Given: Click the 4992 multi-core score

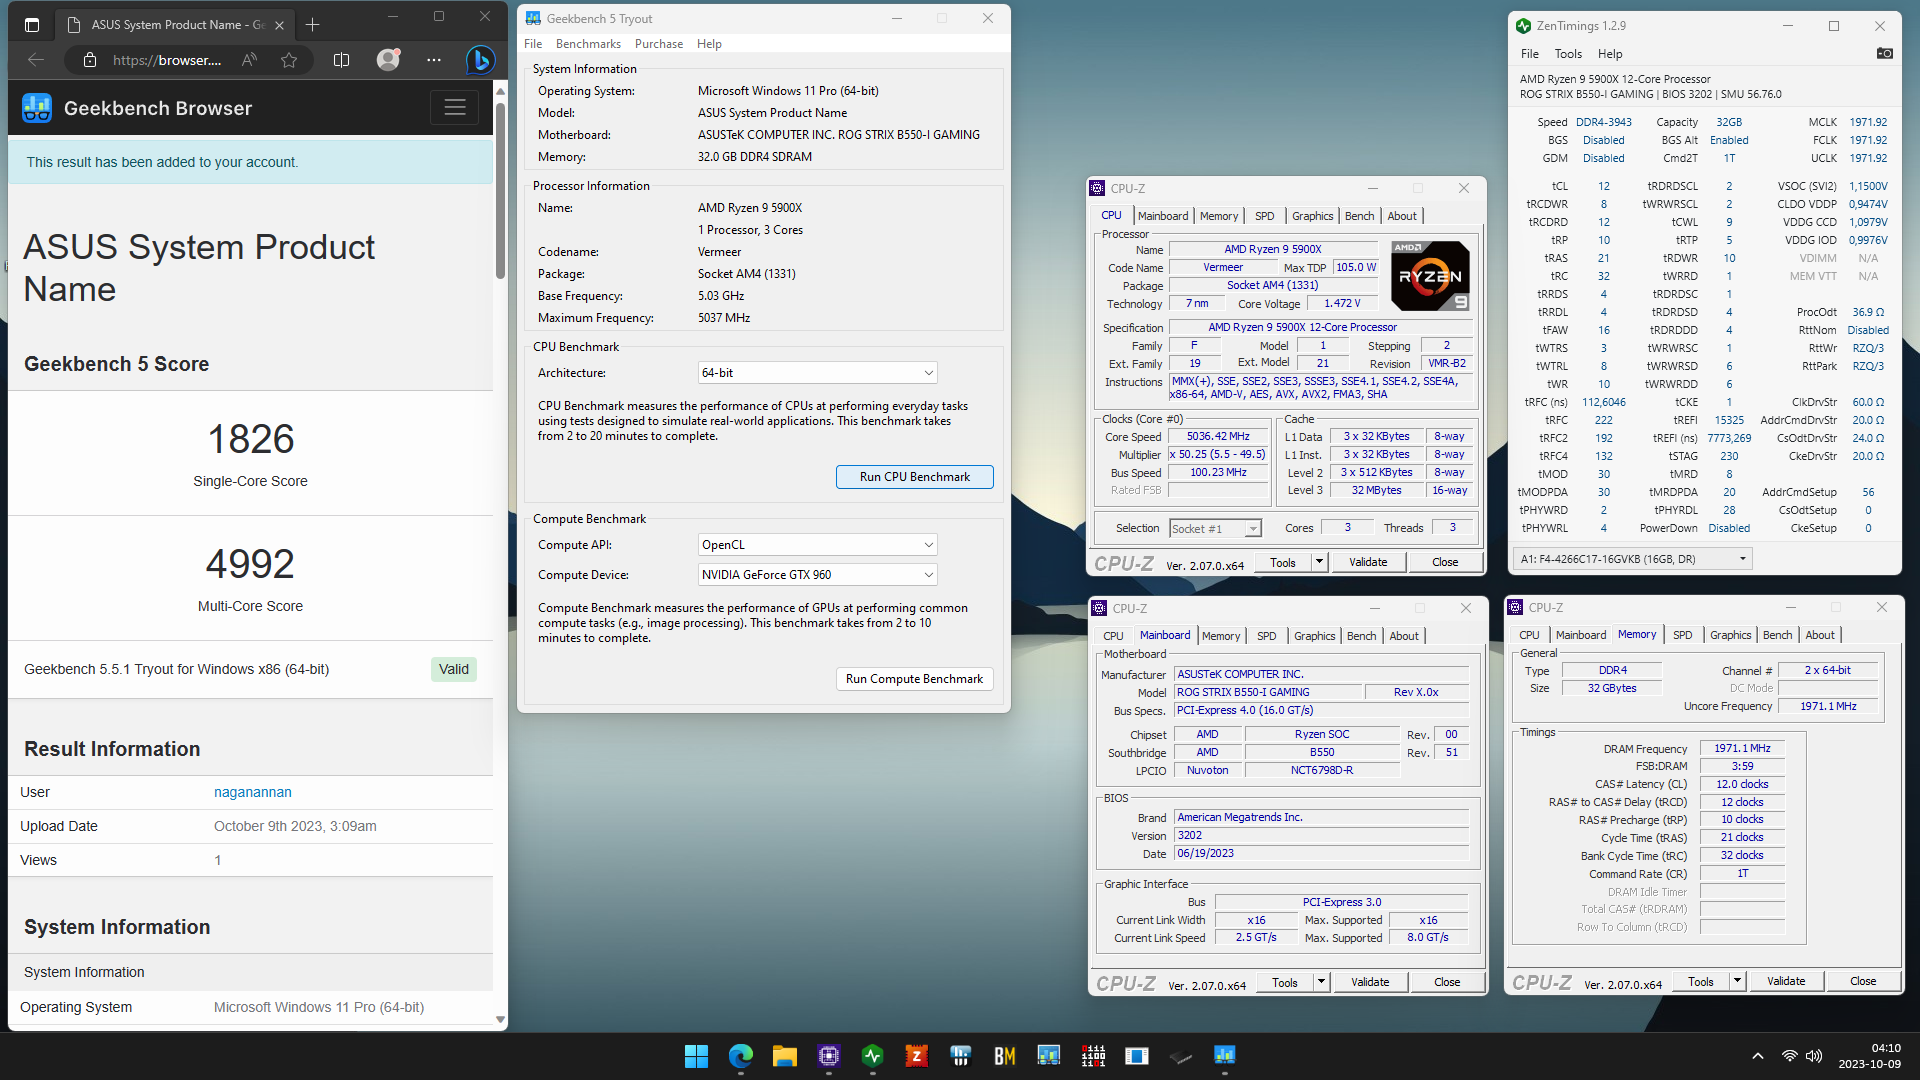Looking at the screenshot, I should tap(250, 564).
